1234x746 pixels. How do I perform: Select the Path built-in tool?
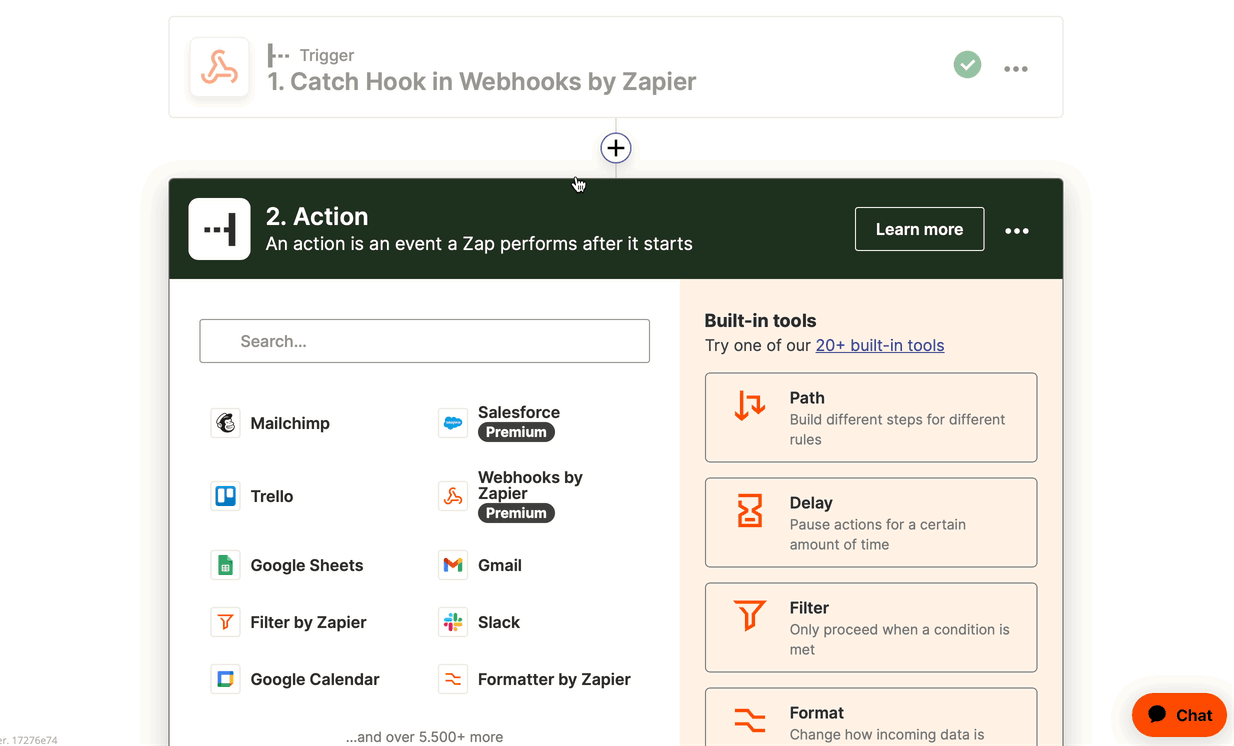[871, 417]
